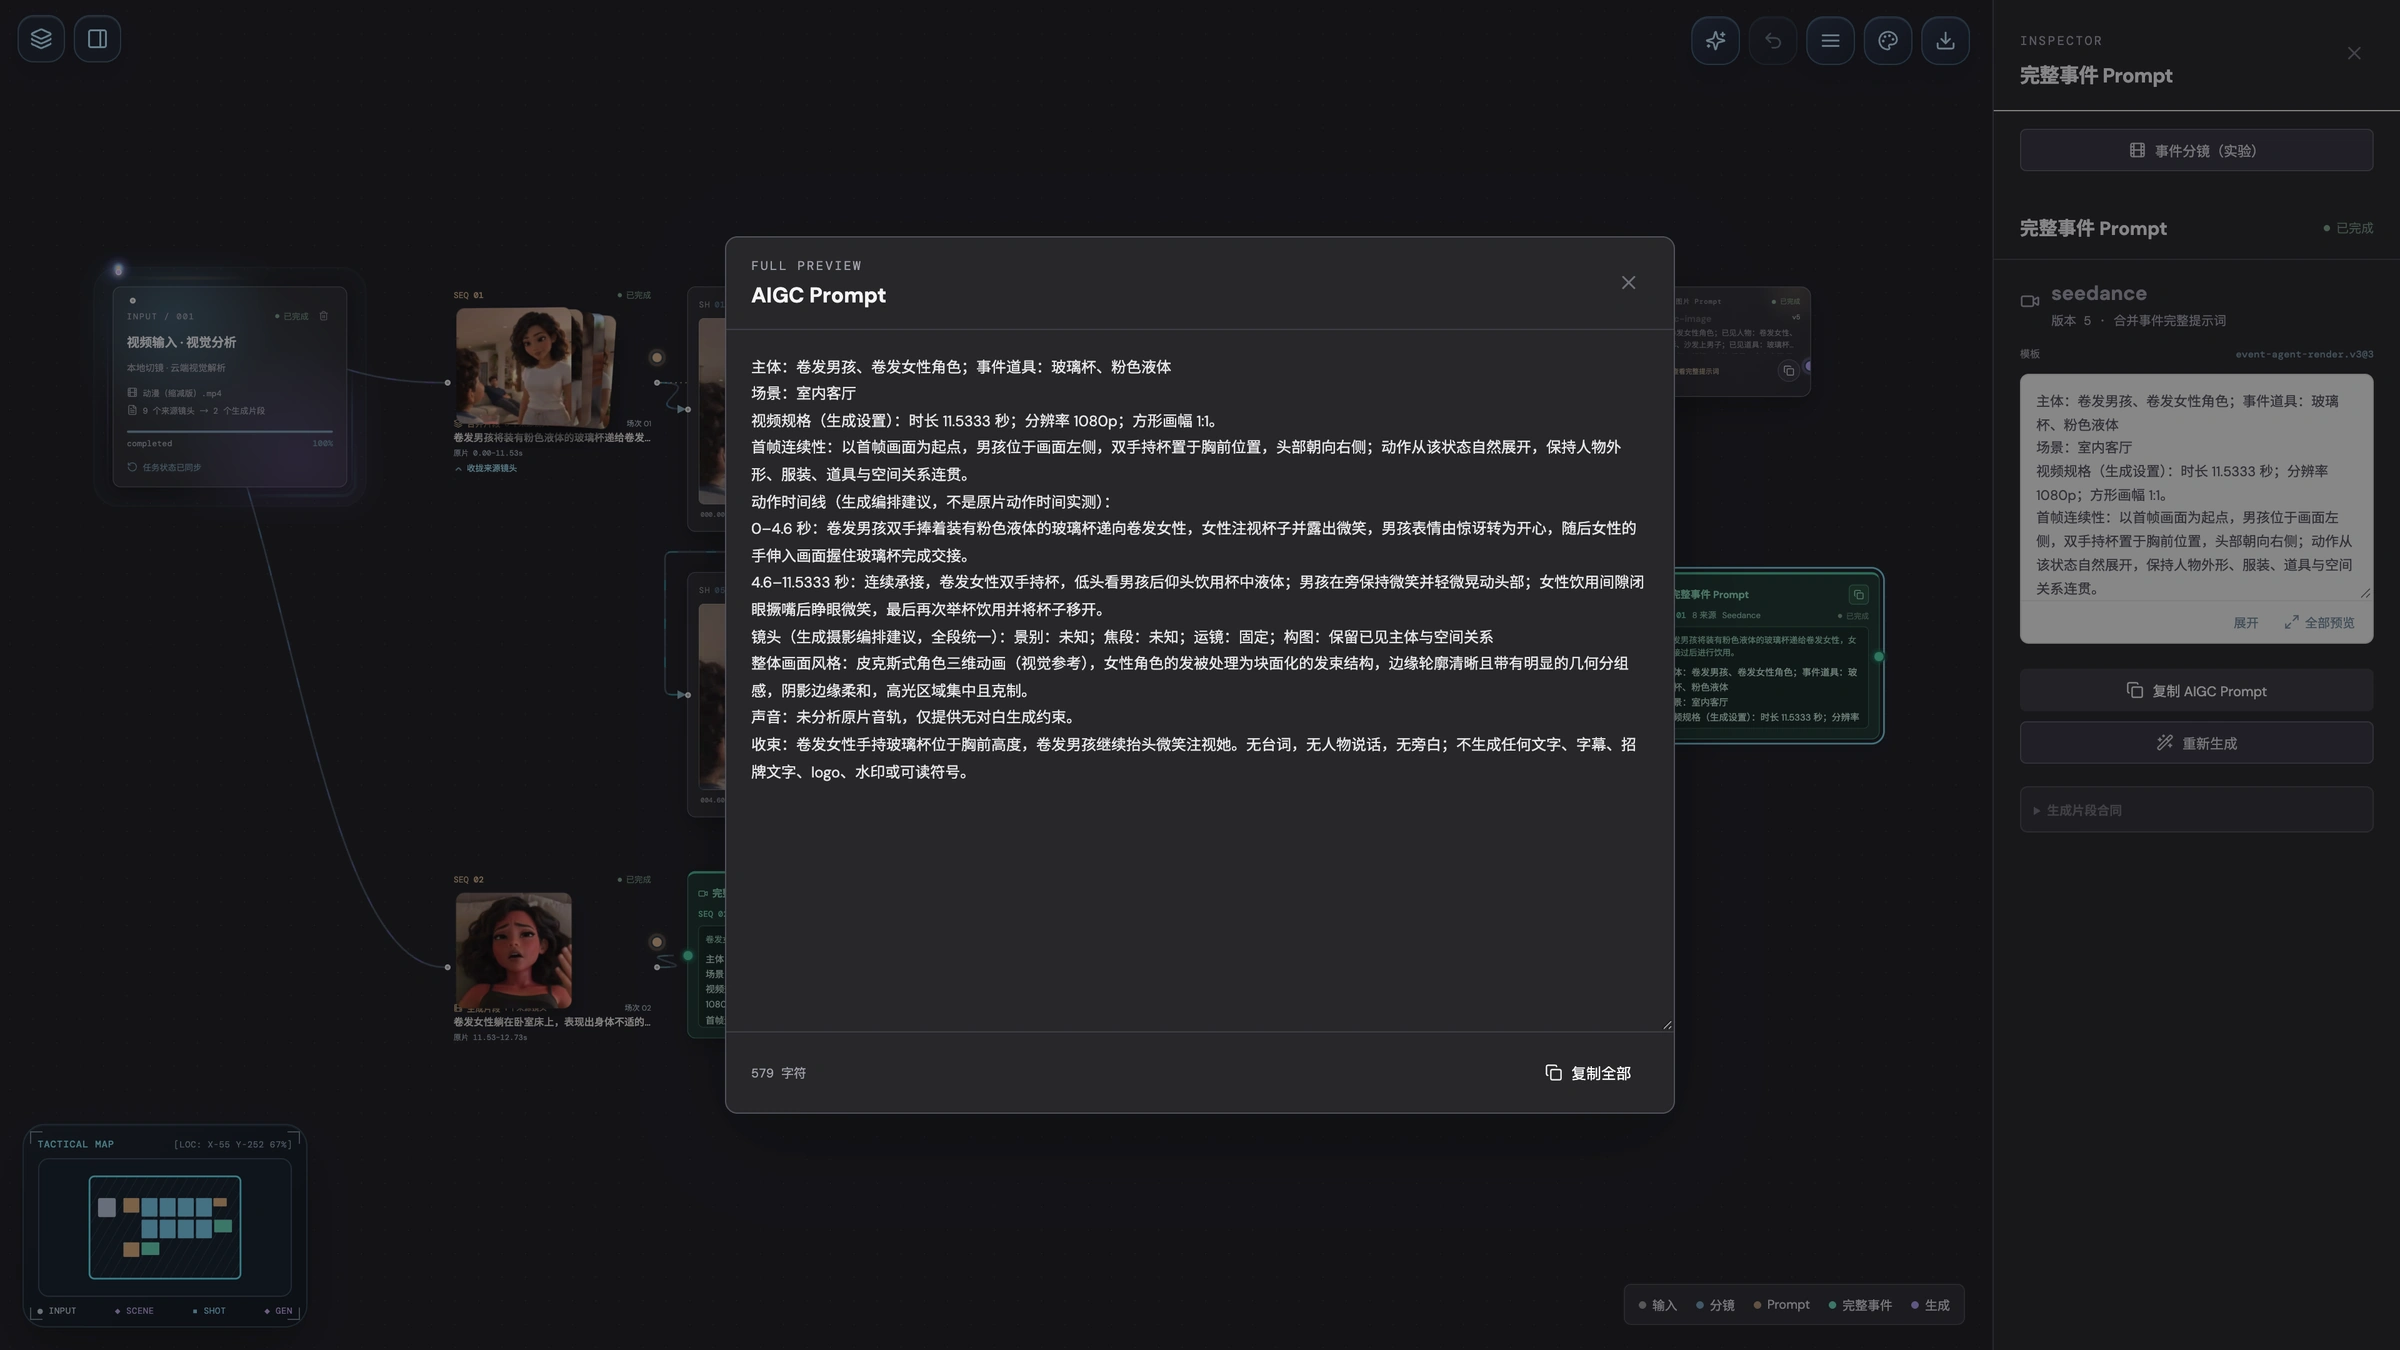Click the 已完成 status beside 完整事件 Prompt heading

point(2348,228)
